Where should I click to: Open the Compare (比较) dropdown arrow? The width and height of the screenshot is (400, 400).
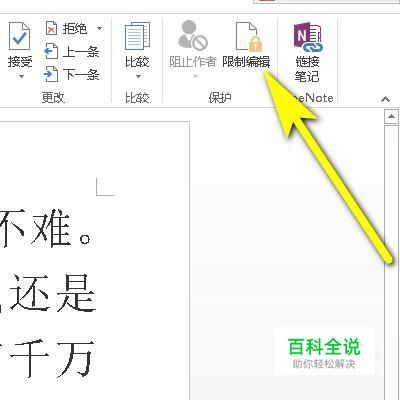(138, 77)
